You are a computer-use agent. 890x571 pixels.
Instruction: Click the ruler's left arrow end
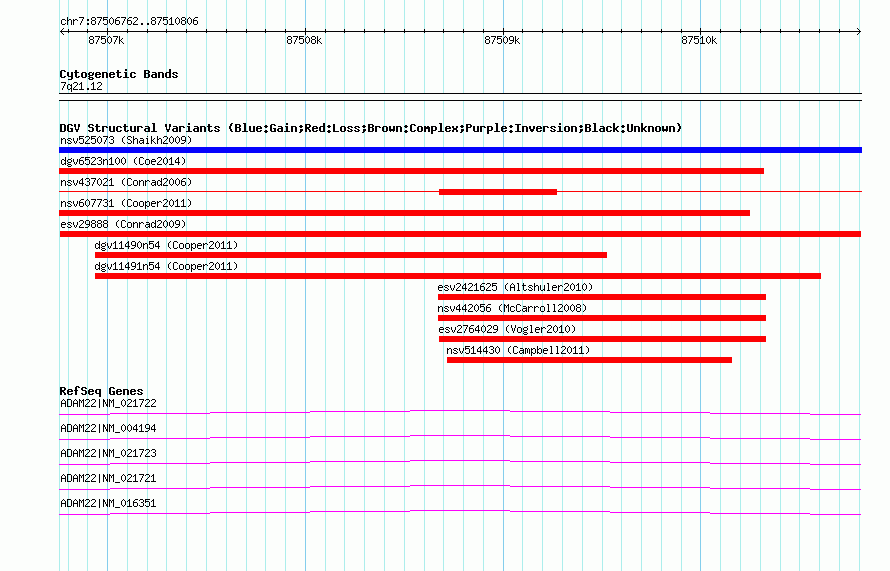pos(62,32)
